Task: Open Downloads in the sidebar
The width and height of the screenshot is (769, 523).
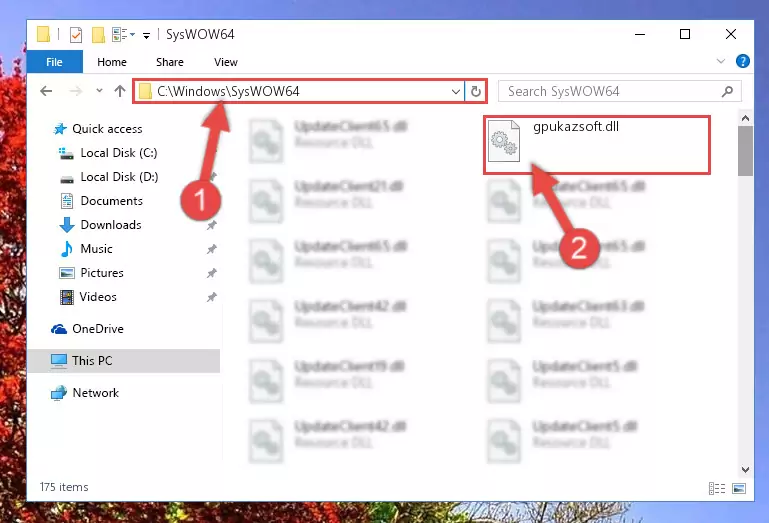Action: (x=111, y=225)
